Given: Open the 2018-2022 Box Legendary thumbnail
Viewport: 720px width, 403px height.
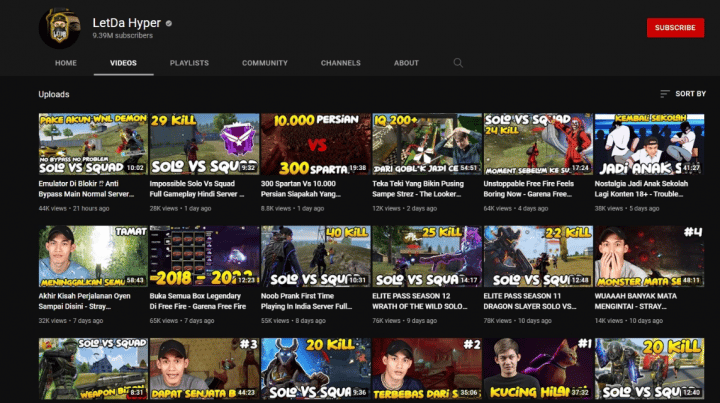Looking at the screenshot, I should point(203,256).
